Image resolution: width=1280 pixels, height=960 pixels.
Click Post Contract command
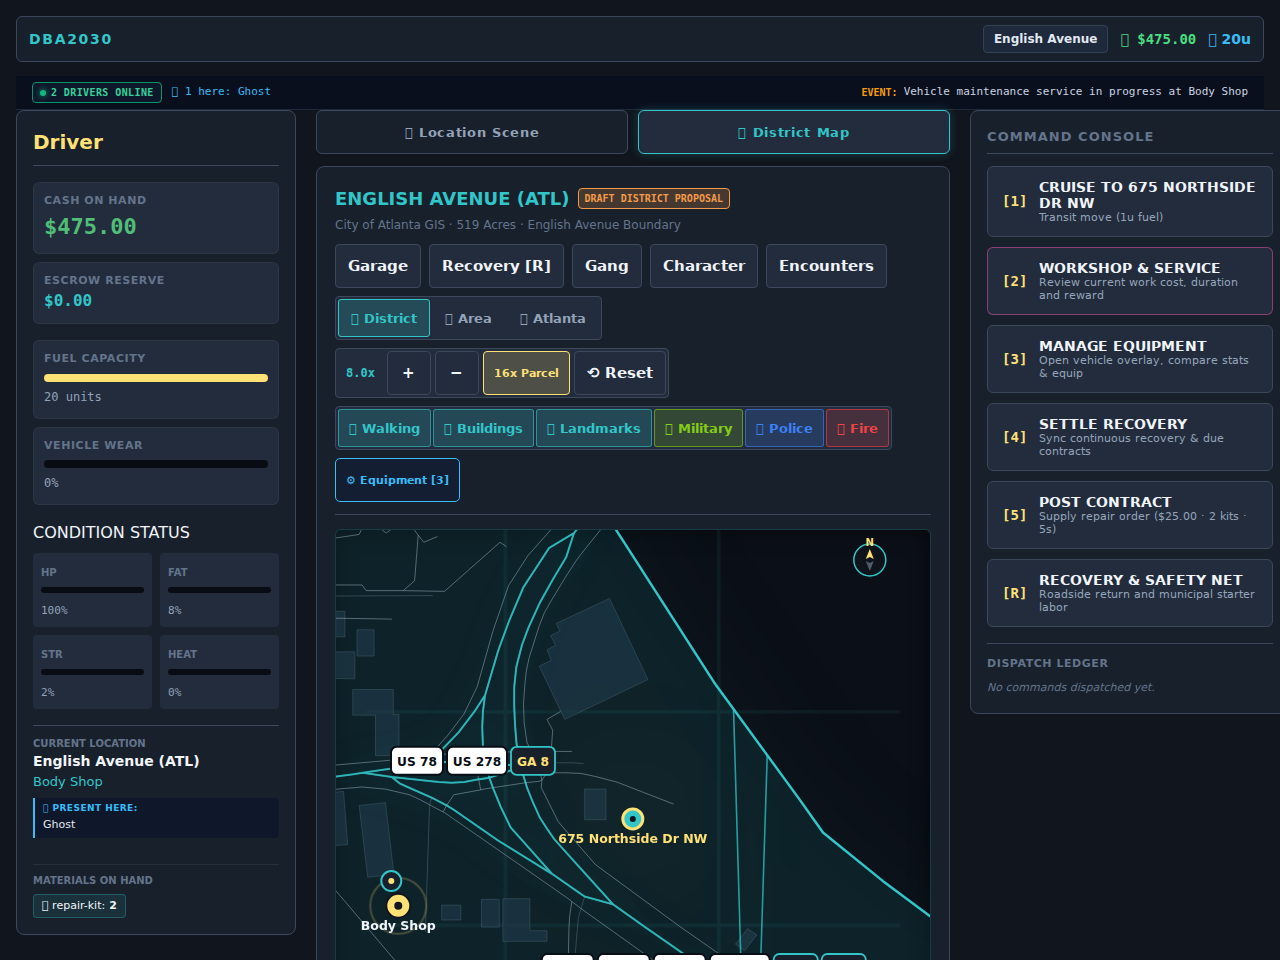coord(1130,515)
